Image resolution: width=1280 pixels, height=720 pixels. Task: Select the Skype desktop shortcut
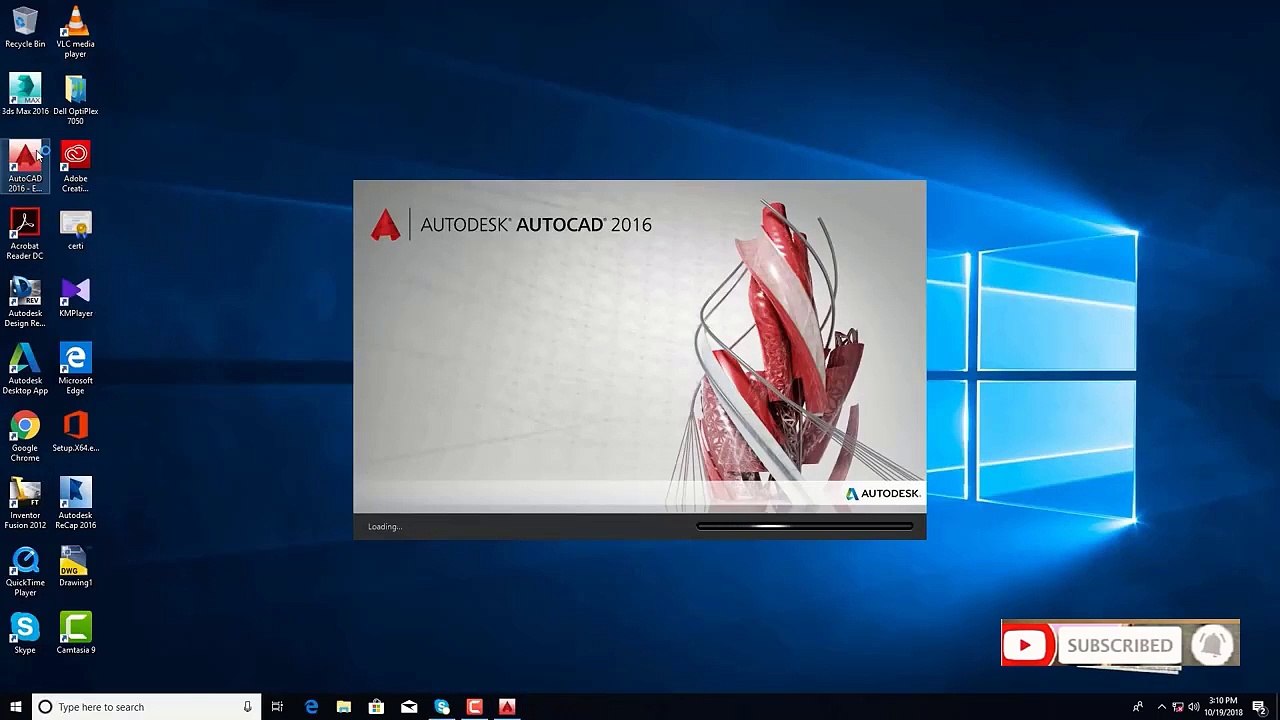pos(25,634)
